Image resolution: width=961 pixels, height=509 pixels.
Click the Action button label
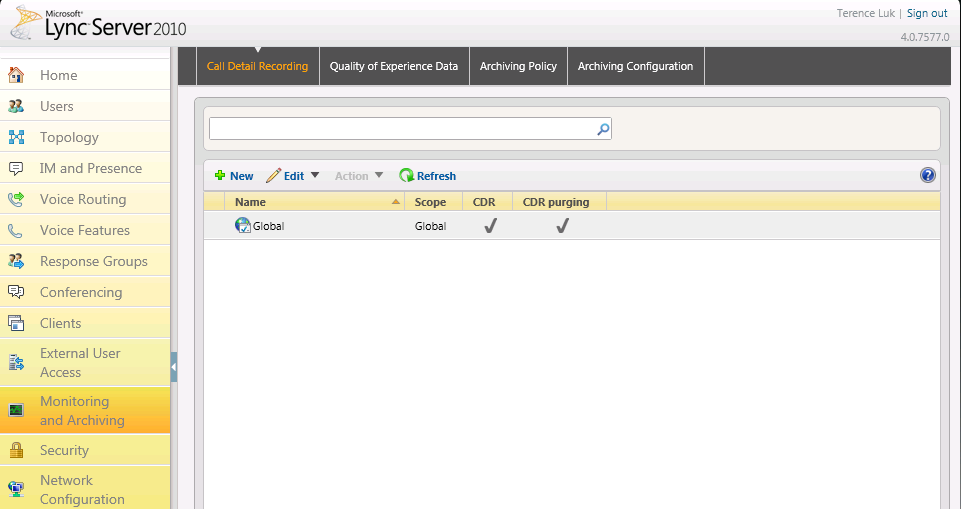(x=351, y=176)
